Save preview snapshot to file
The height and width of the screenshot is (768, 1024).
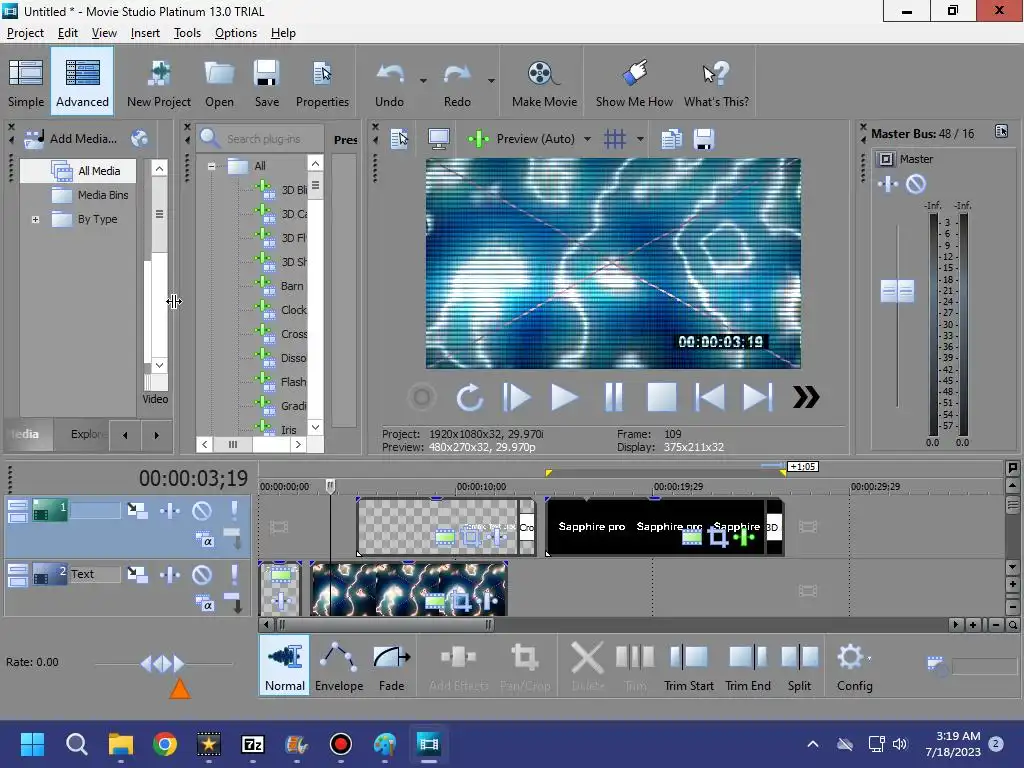point(703,138)
